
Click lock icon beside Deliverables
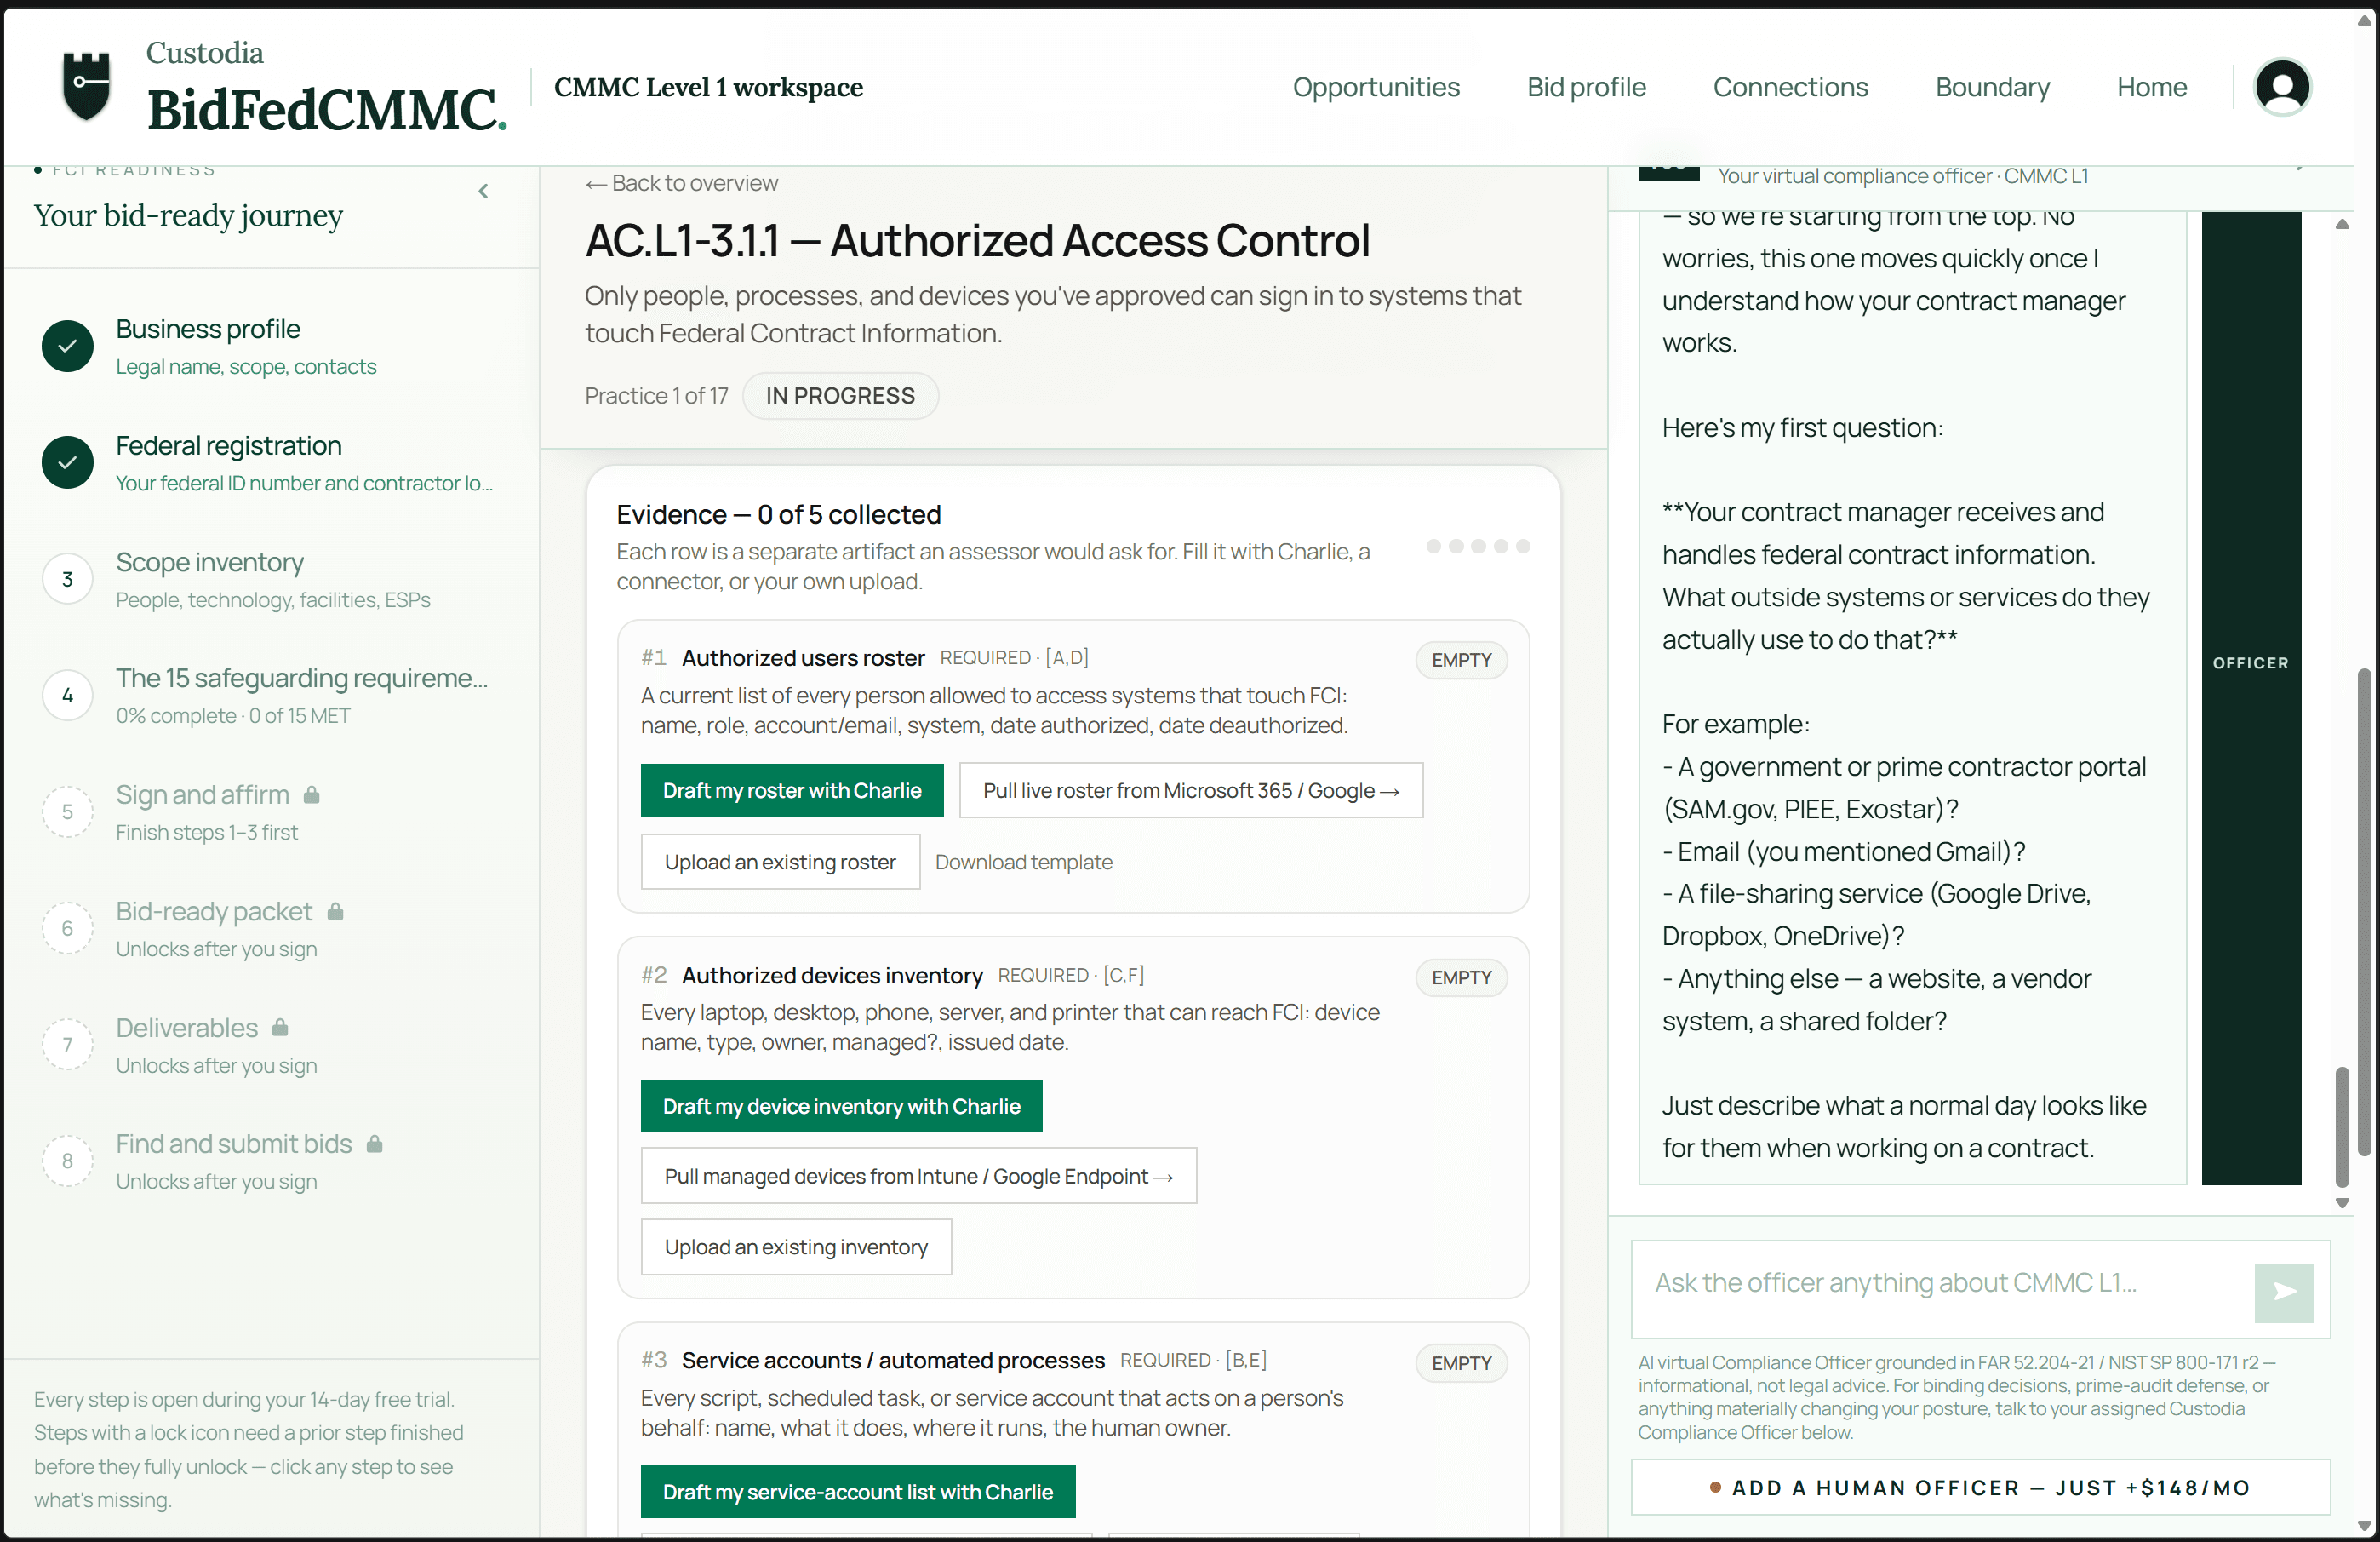(x=280, y=1027)
